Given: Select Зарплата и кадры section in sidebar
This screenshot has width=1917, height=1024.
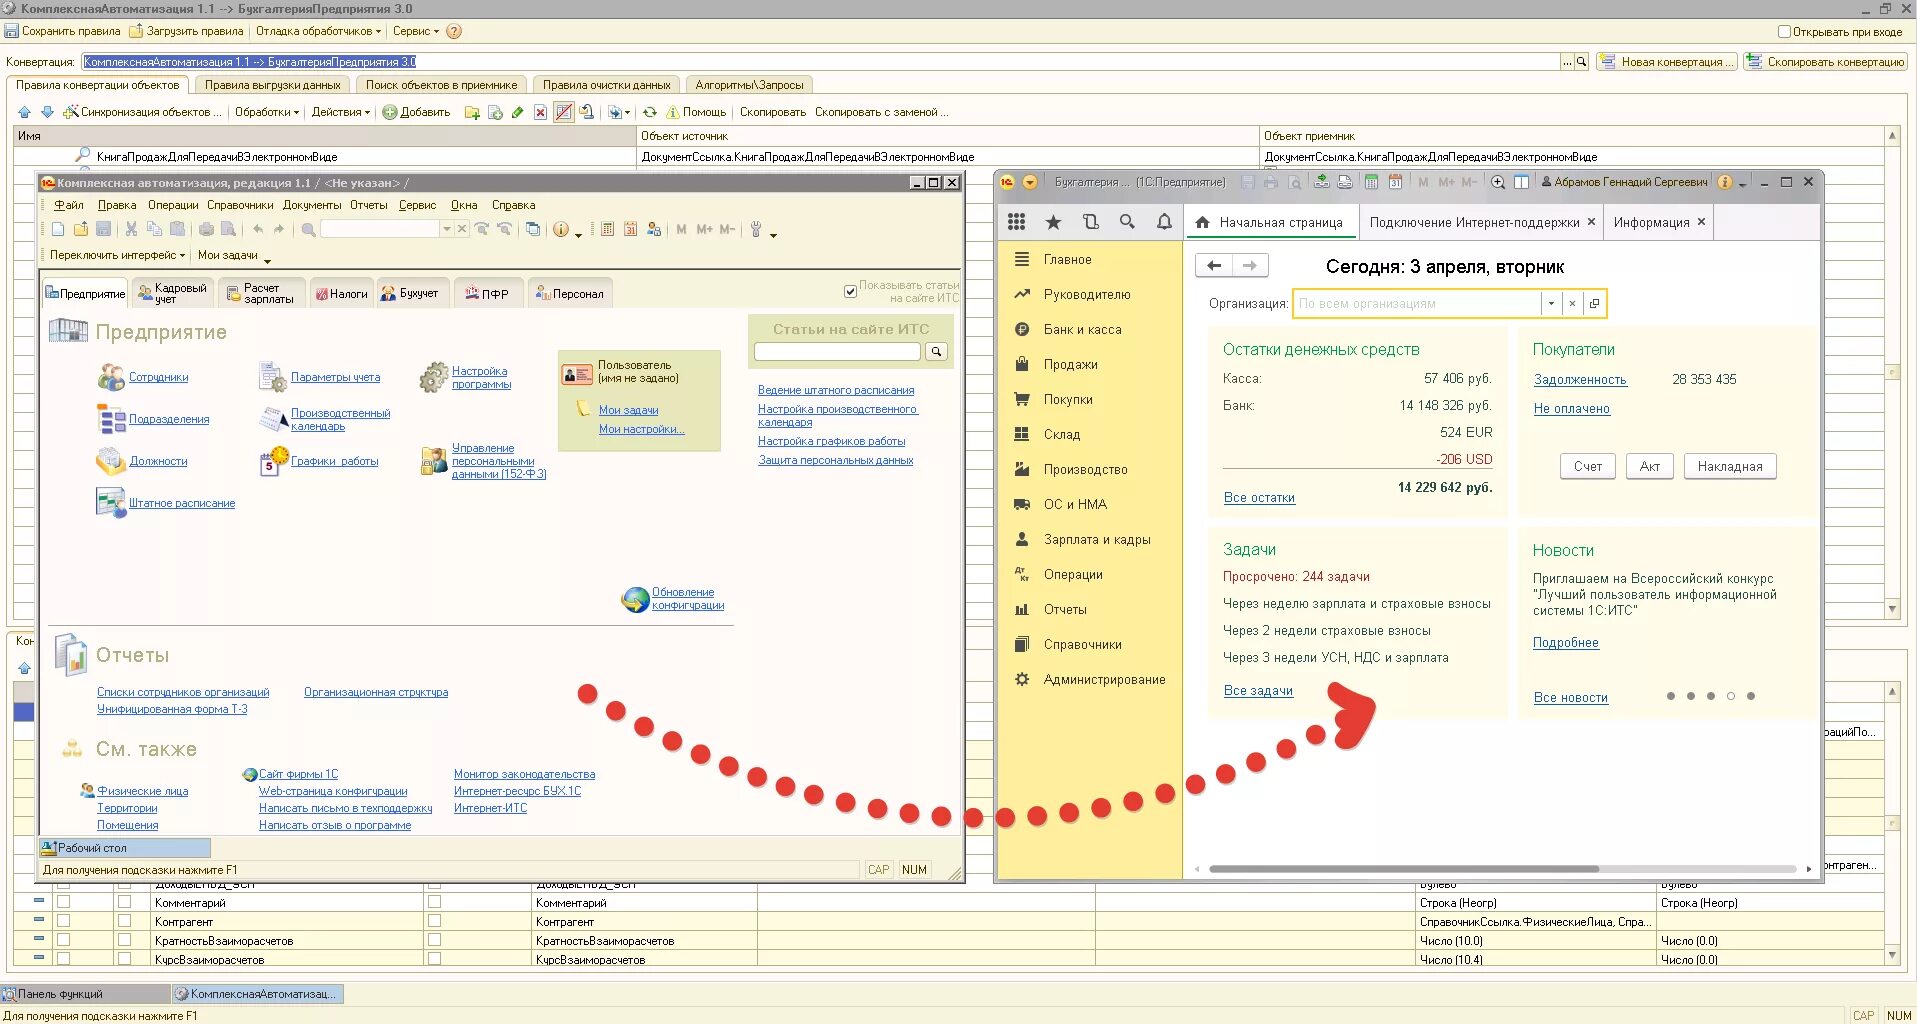Looking at the screenshot, I should (1097, 539).
